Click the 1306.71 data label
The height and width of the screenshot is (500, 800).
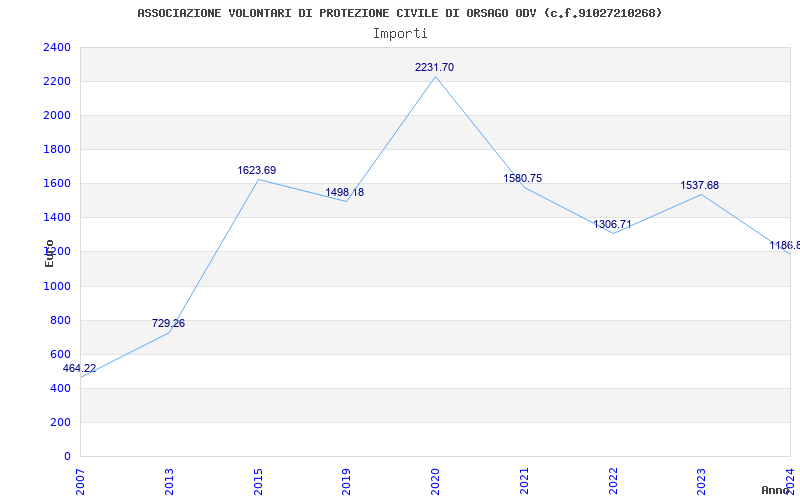[612, 224]
